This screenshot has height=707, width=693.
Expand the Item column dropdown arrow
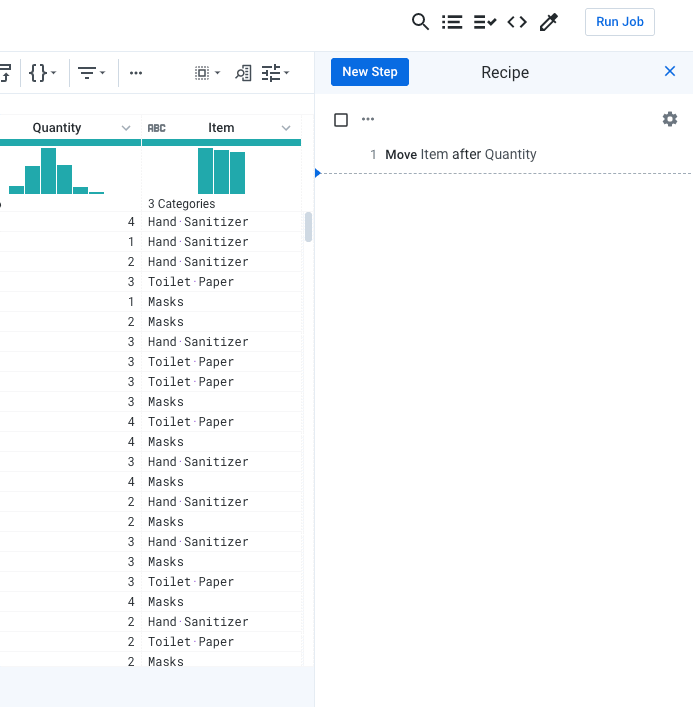click(x=287, y=128)
